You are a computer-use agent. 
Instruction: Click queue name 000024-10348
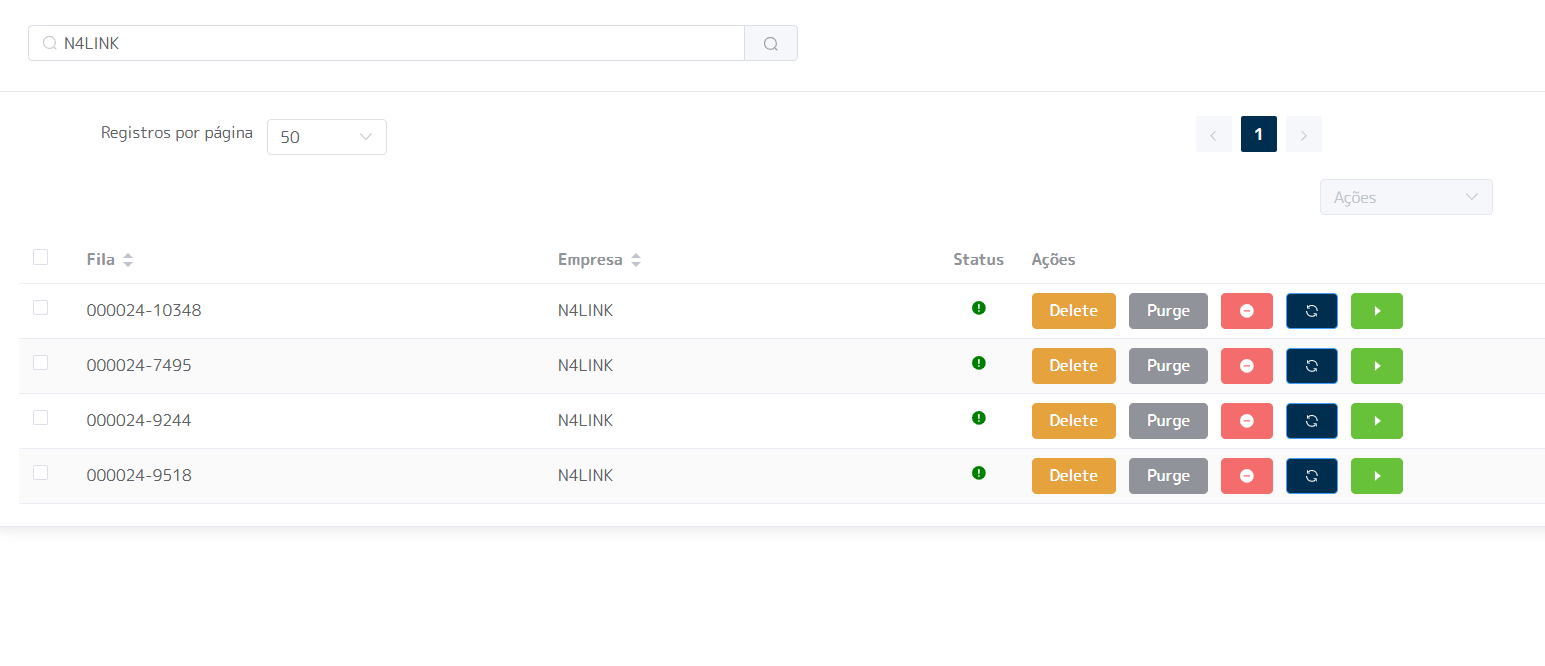tap(144, 311)
